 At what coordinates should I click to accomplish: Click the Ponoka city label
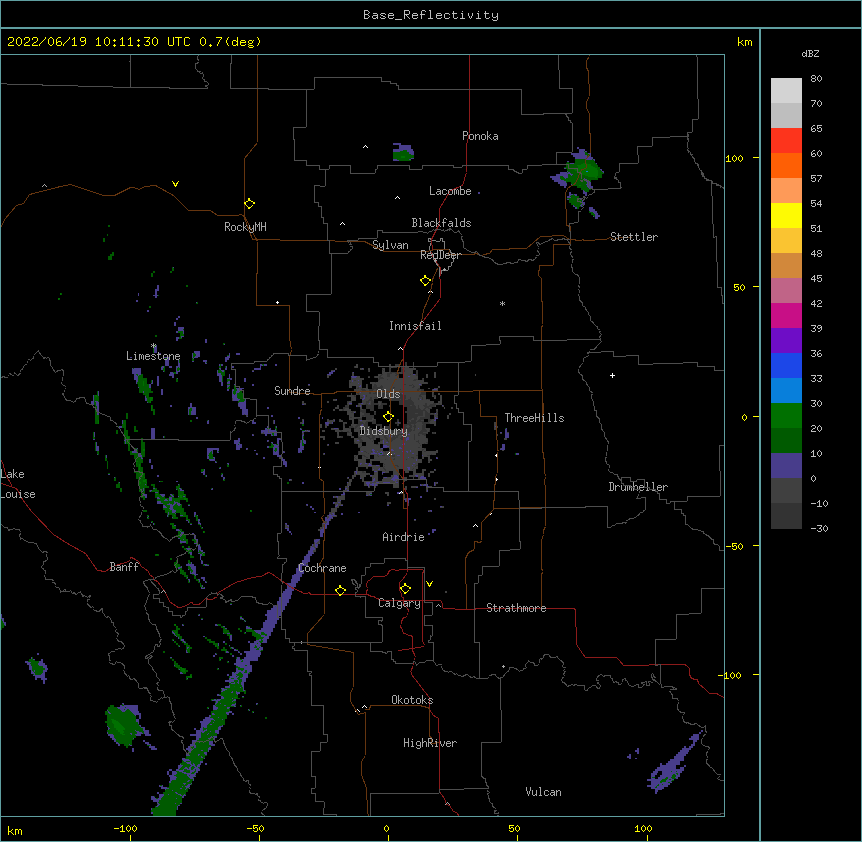pyautogui.click(x=480, y=136)
